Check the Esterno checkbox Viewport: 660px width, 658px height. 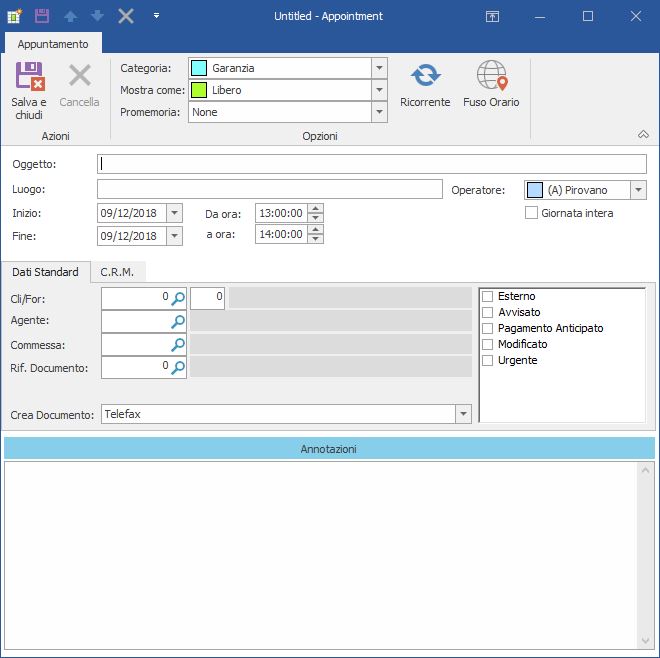coord(487,296)
